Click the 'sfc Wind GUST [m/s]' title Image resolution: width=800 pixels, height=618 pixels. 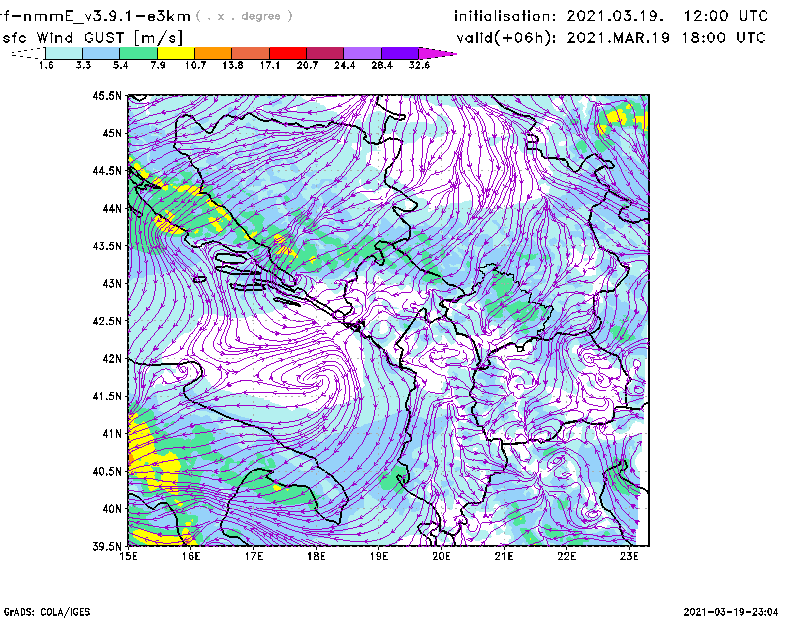point(92,38)
